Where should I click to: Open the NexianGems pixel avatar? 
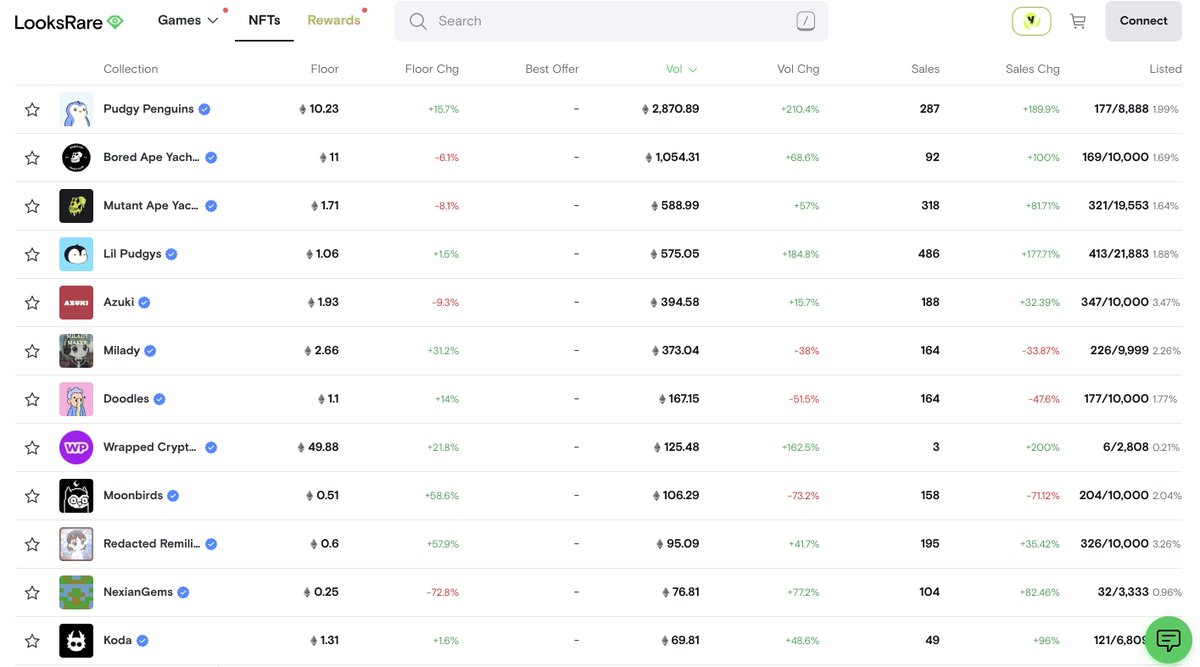click(76, 592)
